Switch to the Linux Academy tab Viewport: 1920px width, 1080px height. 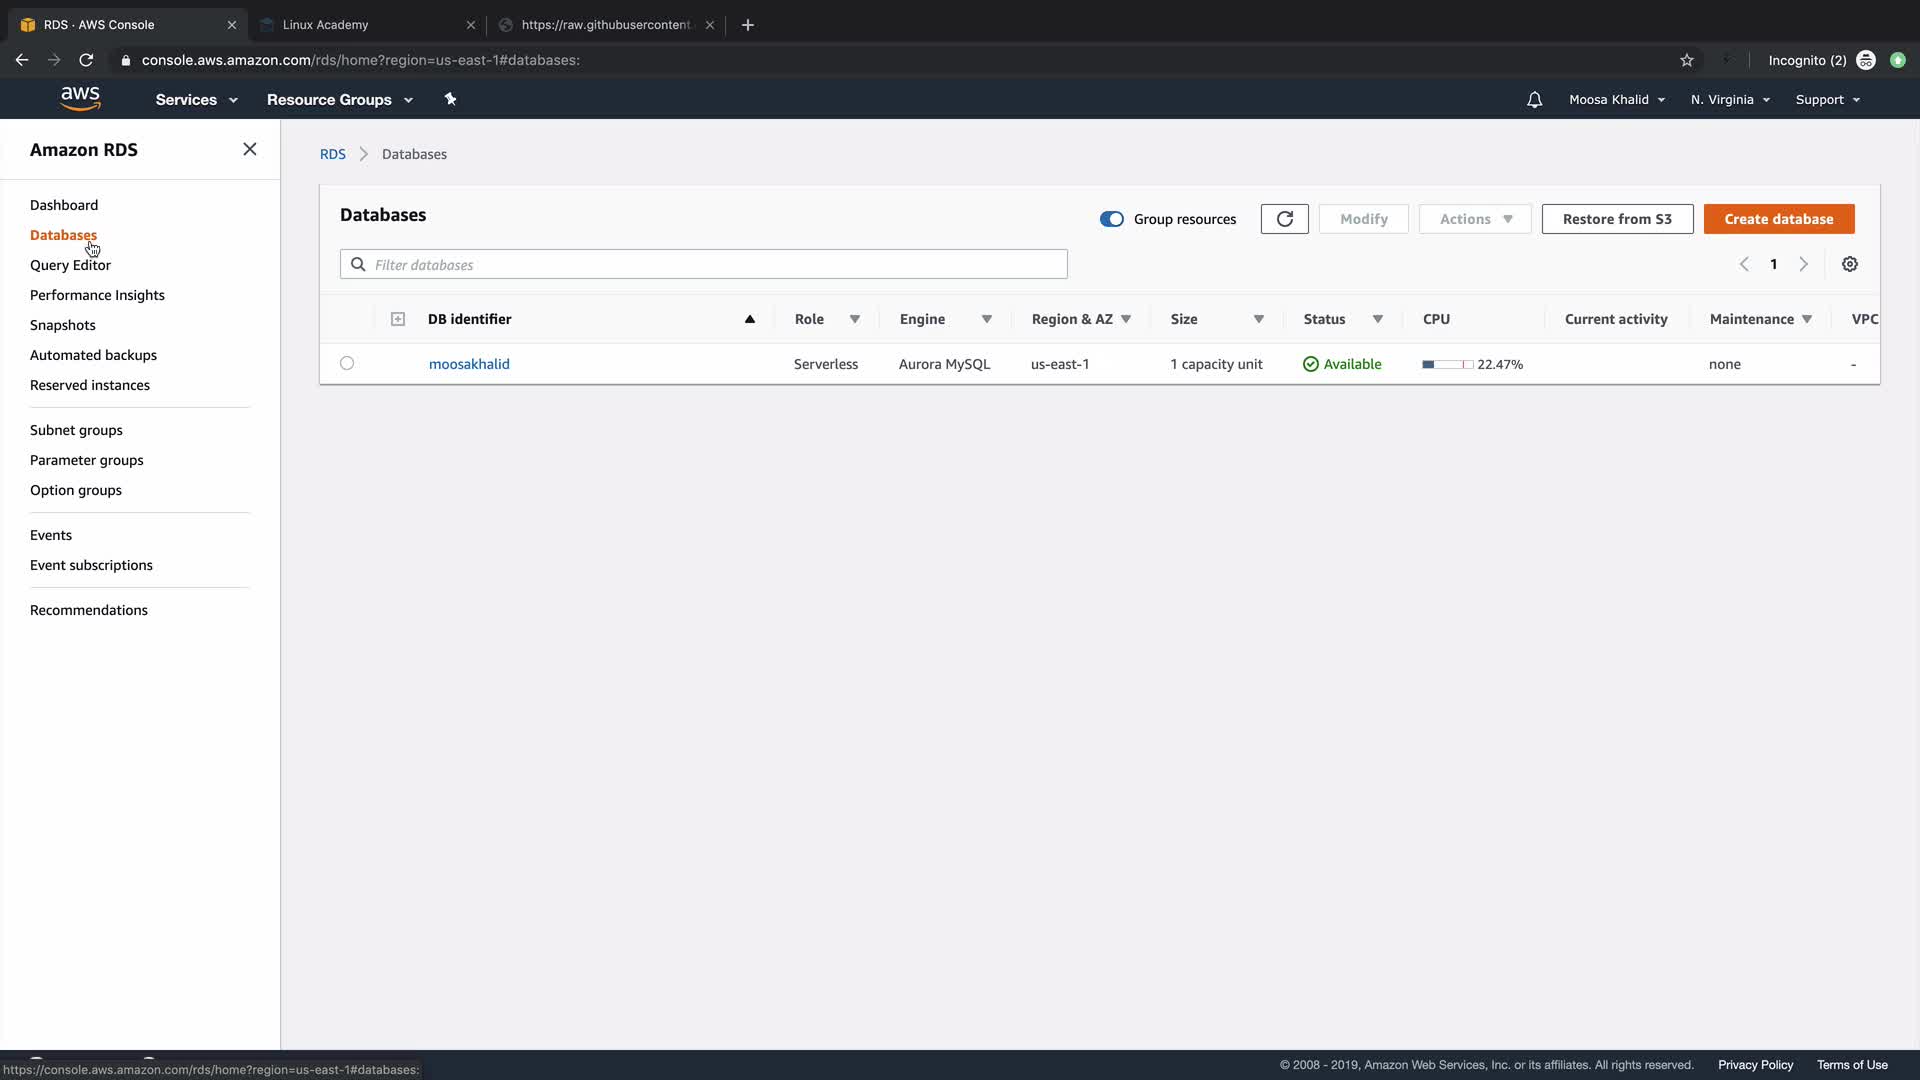(366, 25)
